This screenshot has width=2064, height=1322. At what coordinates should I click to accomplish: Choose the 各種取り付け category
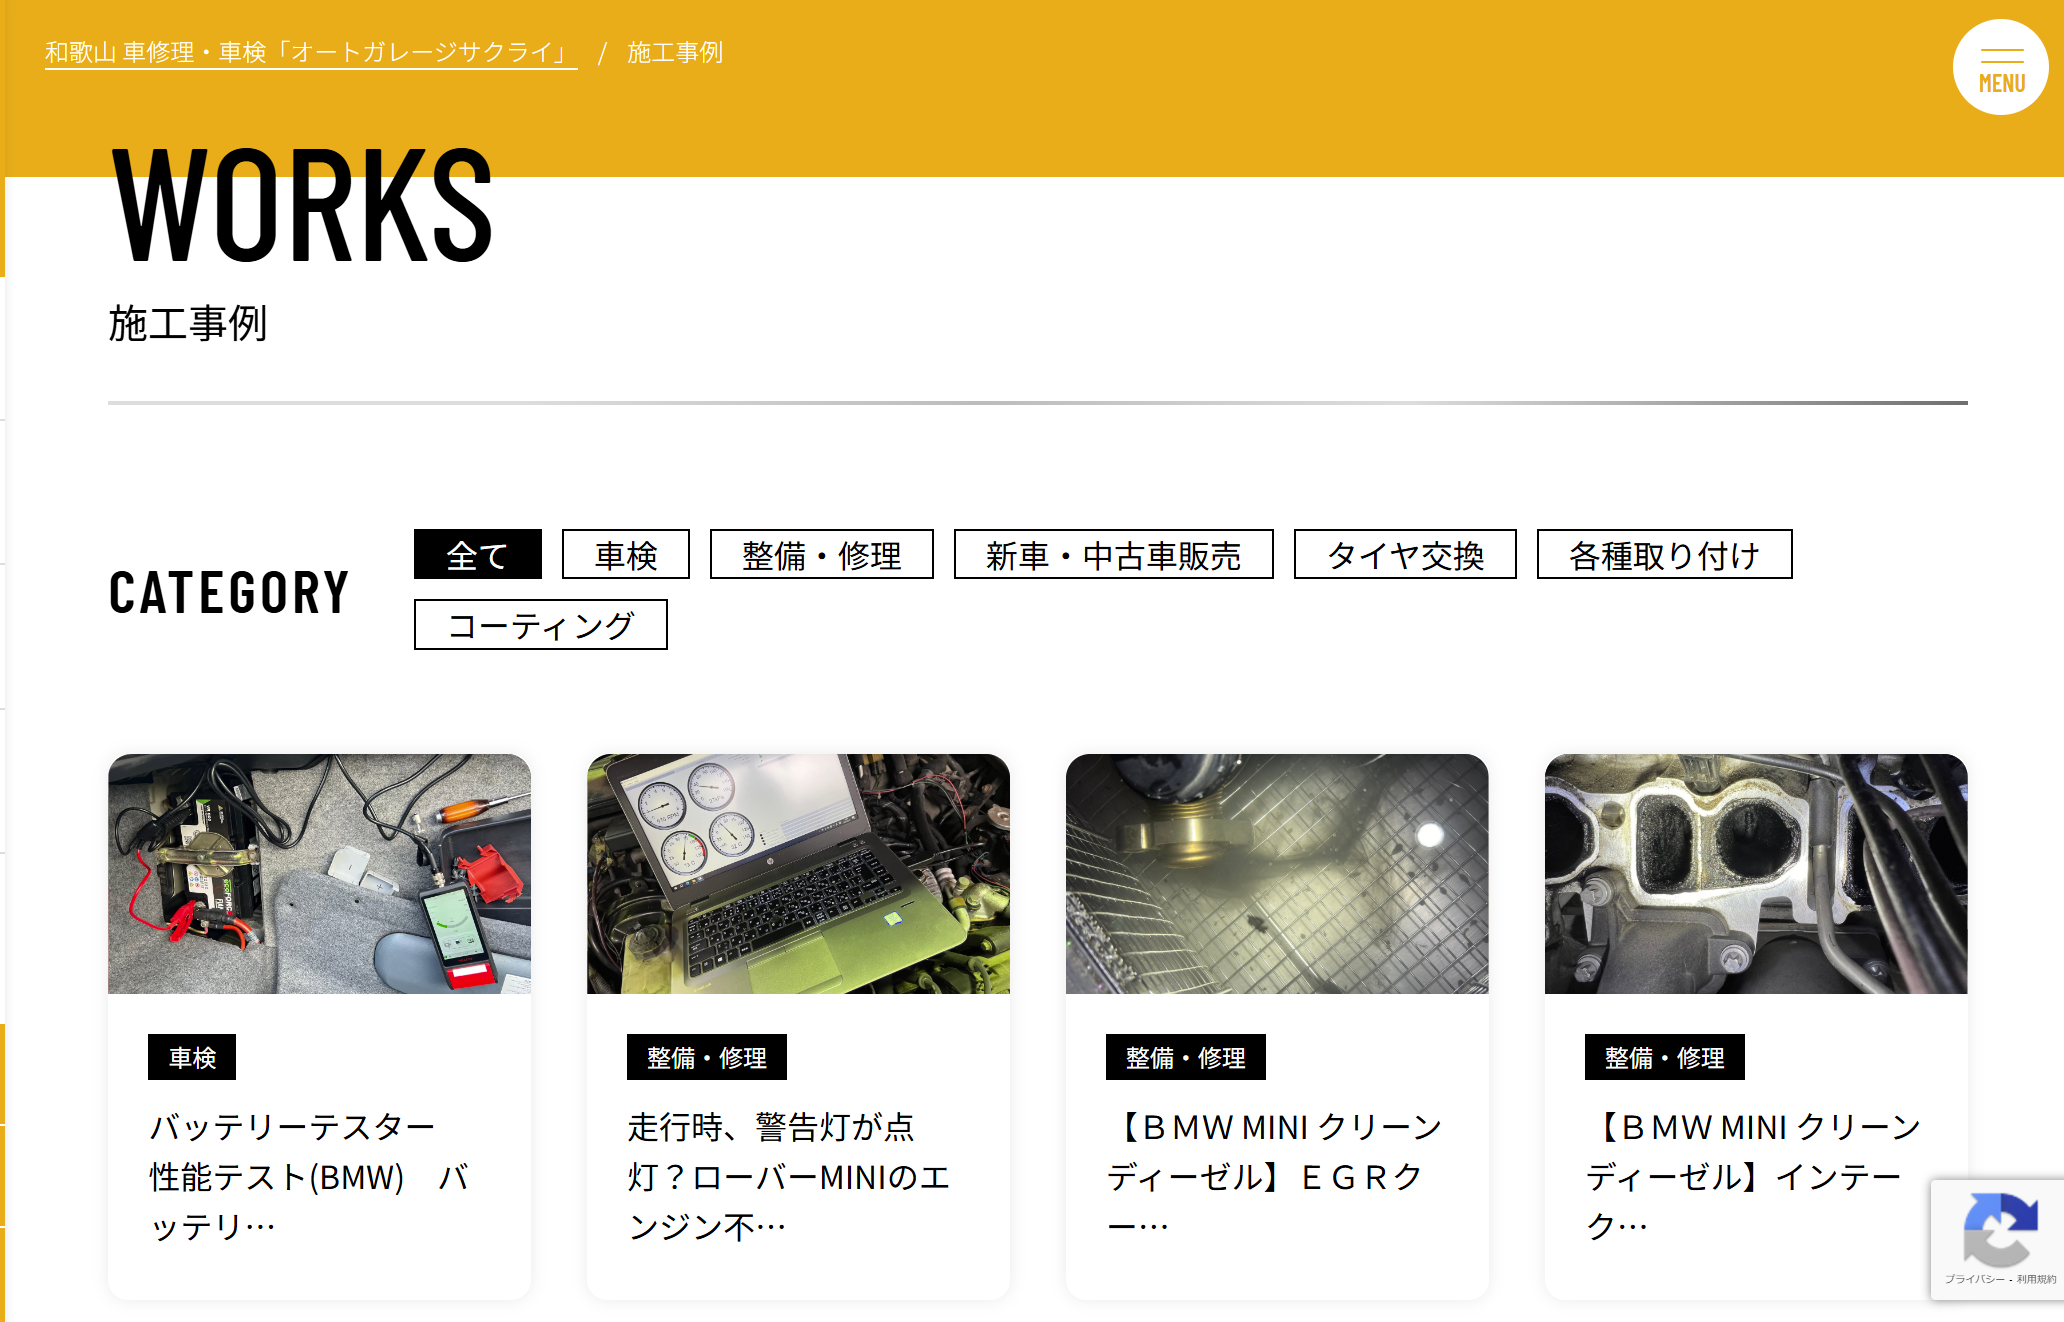point(1664,555)
